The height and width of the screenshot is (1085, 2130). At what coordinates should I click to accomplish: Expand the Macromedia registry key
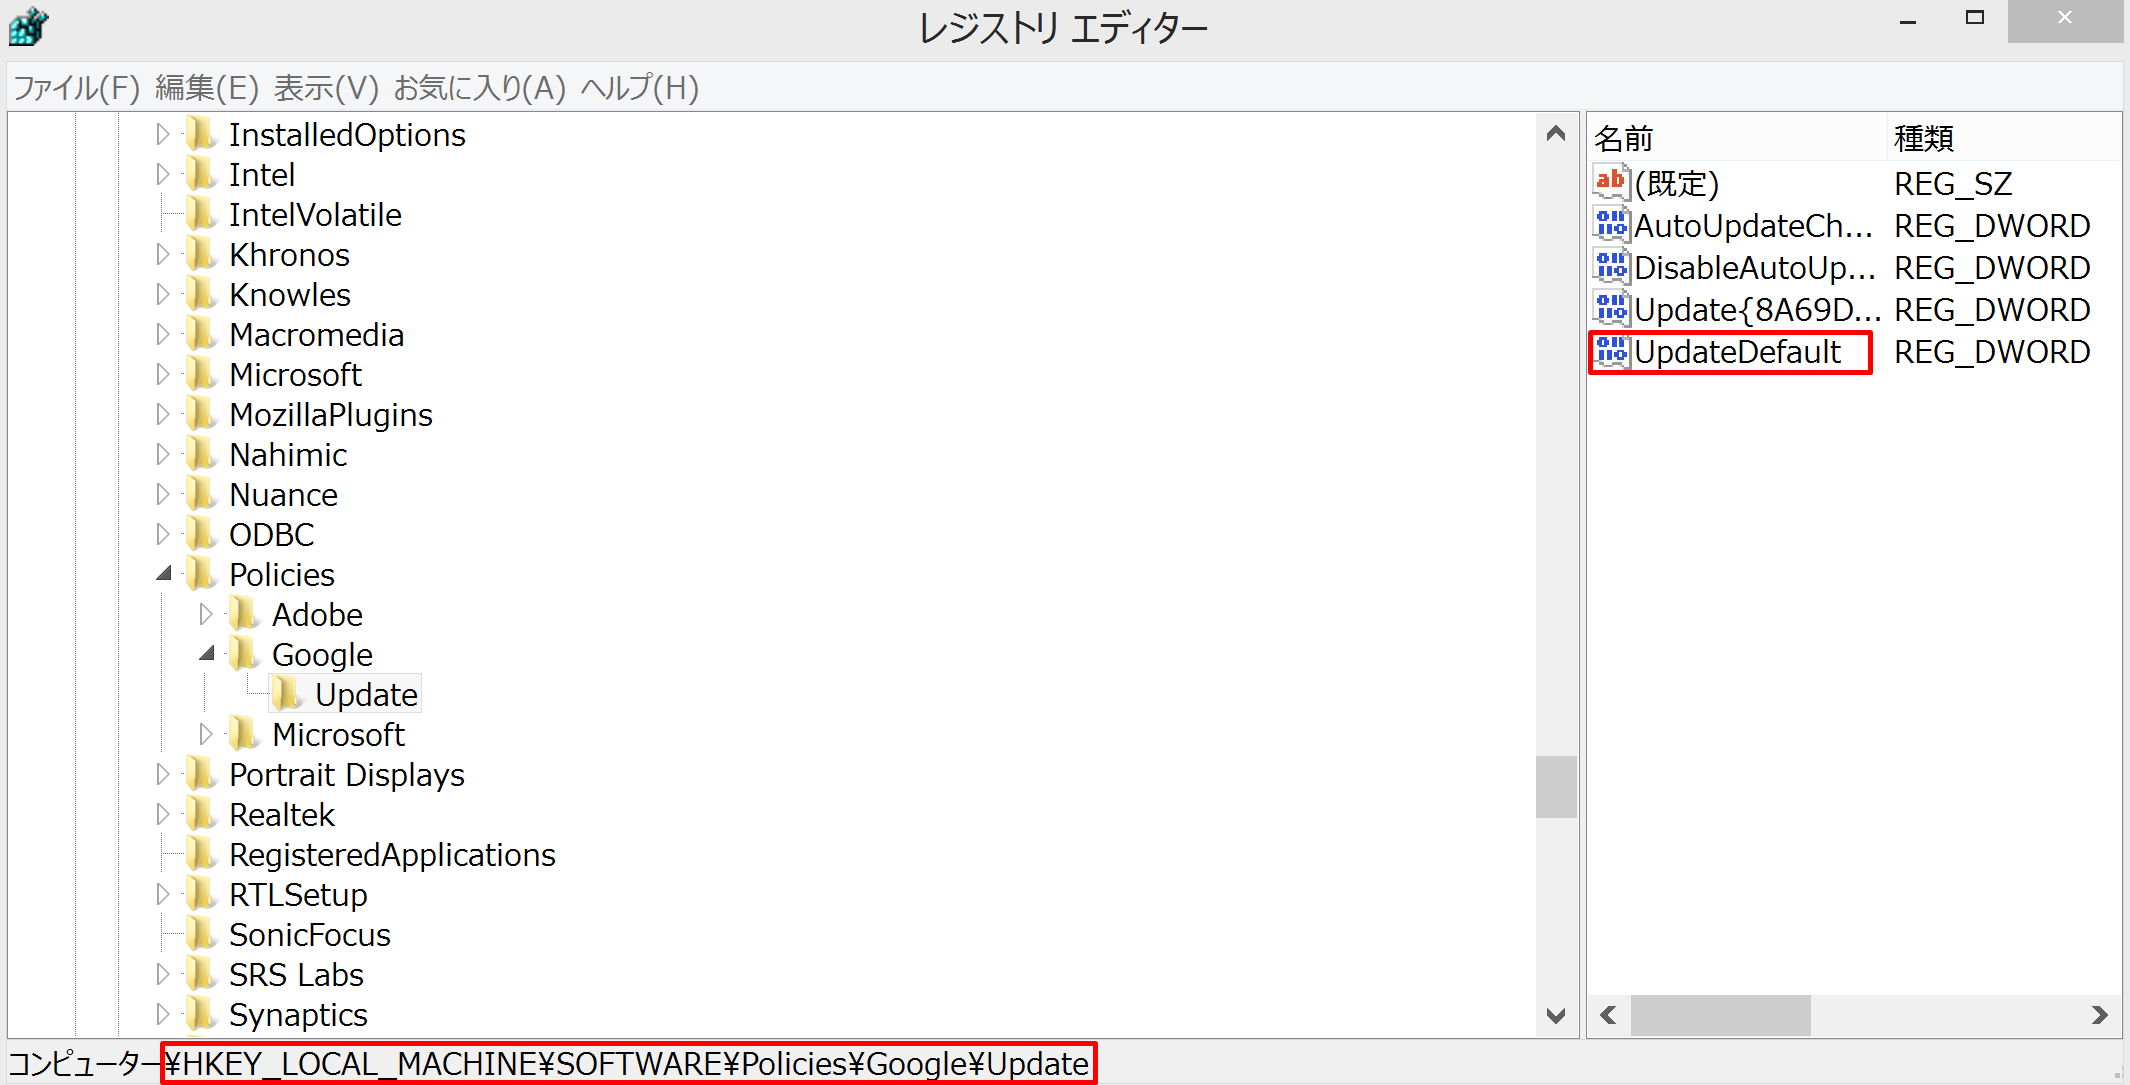click(x=163, y=334)
